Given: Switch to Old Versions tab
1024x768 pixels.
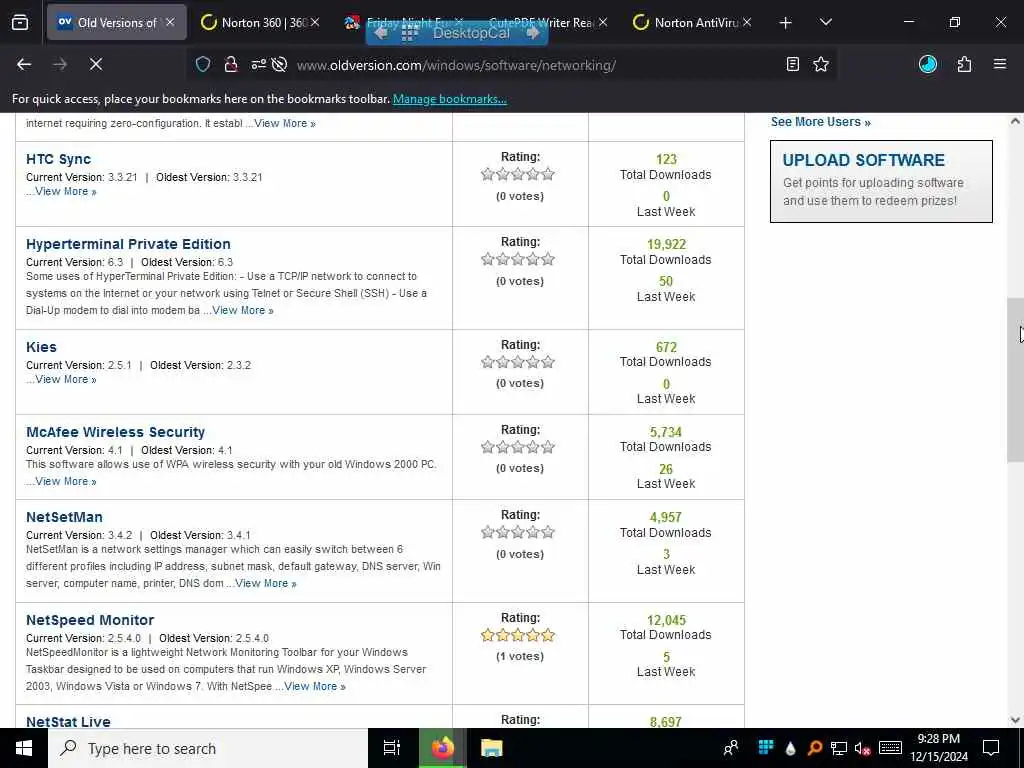Looking at the screenshot, I should pyautogui.click(x=117, y=22).
